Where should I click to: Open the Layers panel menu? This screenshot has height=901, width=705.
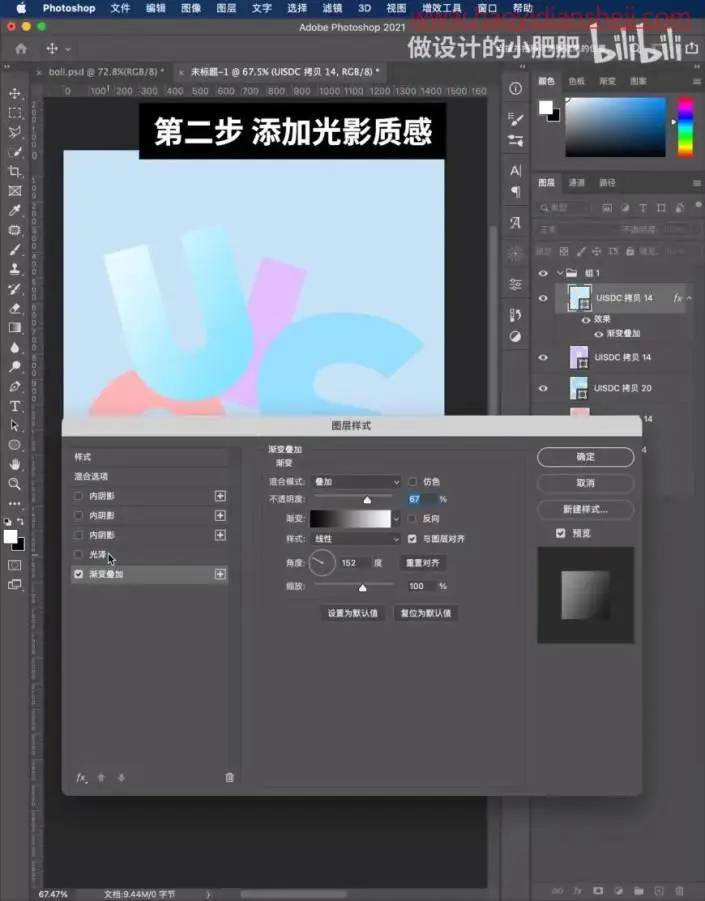click(696, 183)
